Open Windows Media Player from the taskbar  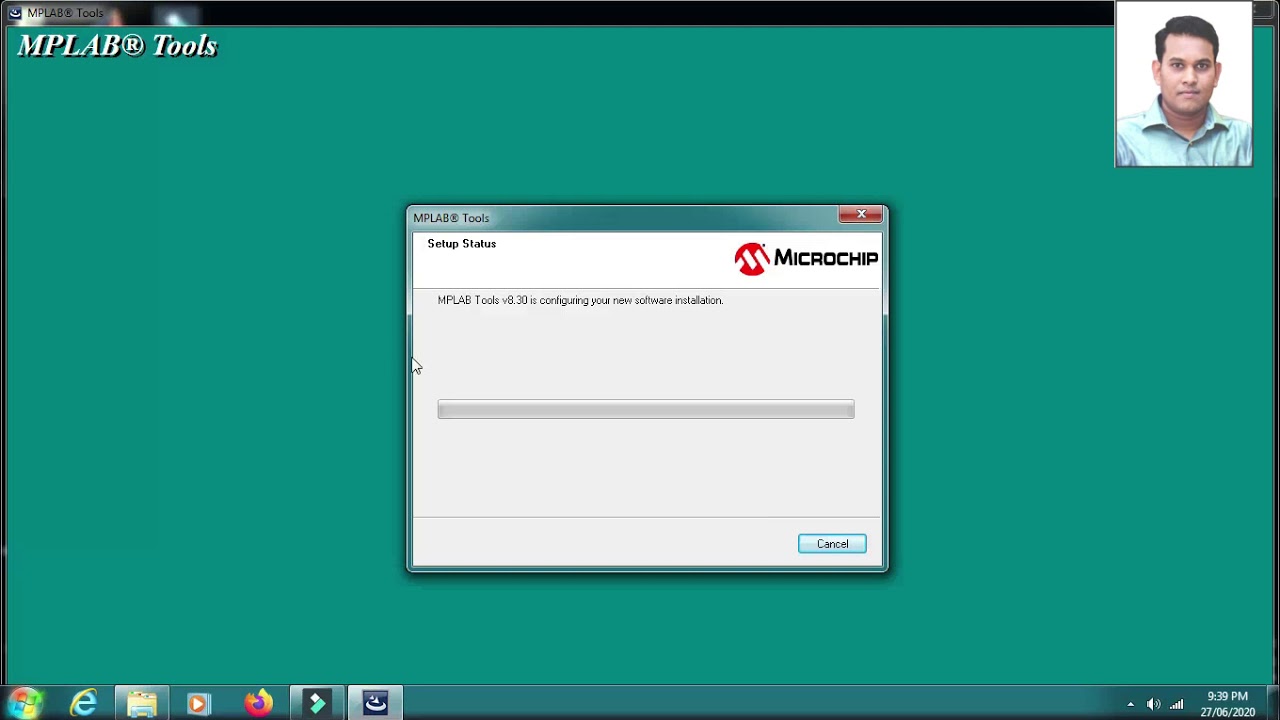tap(199, 703)
